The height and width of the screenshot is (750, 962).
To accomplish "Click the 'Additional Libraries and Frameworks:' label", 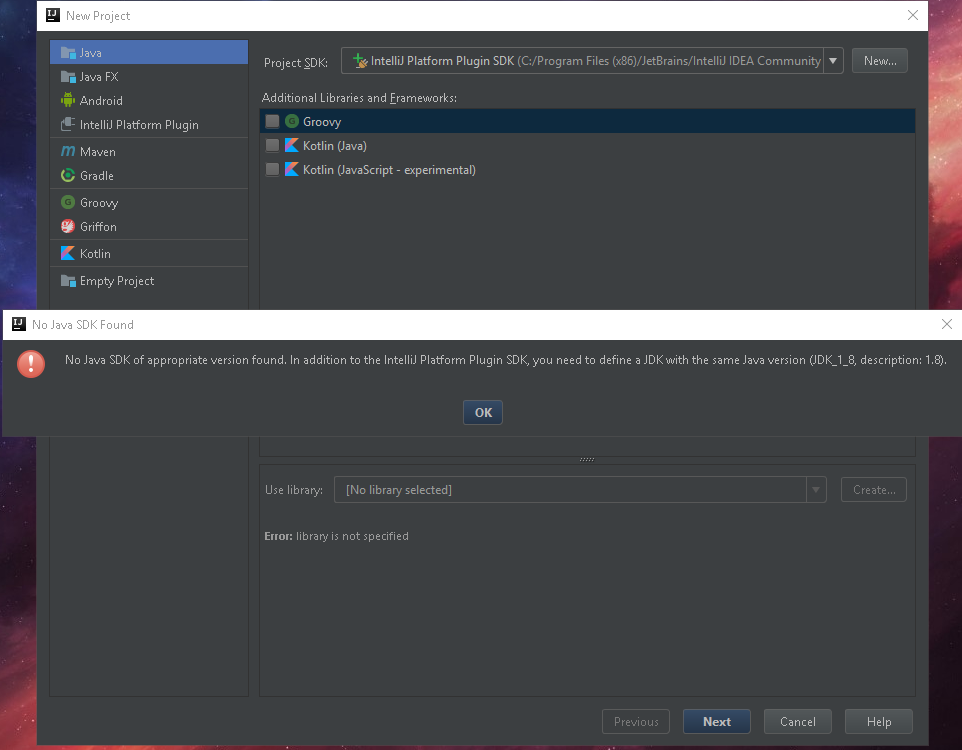I will (359, 98).
